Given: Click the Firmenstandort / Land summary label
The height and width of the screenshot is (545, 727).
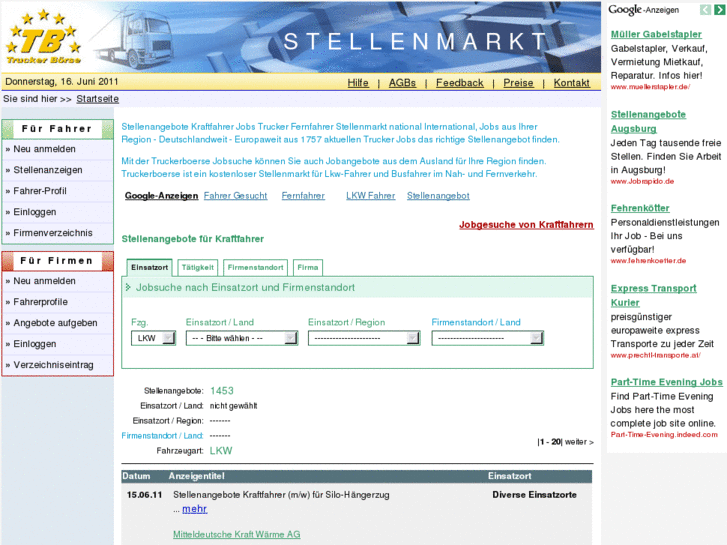Looking at the screenshot, I should point(162,436).
